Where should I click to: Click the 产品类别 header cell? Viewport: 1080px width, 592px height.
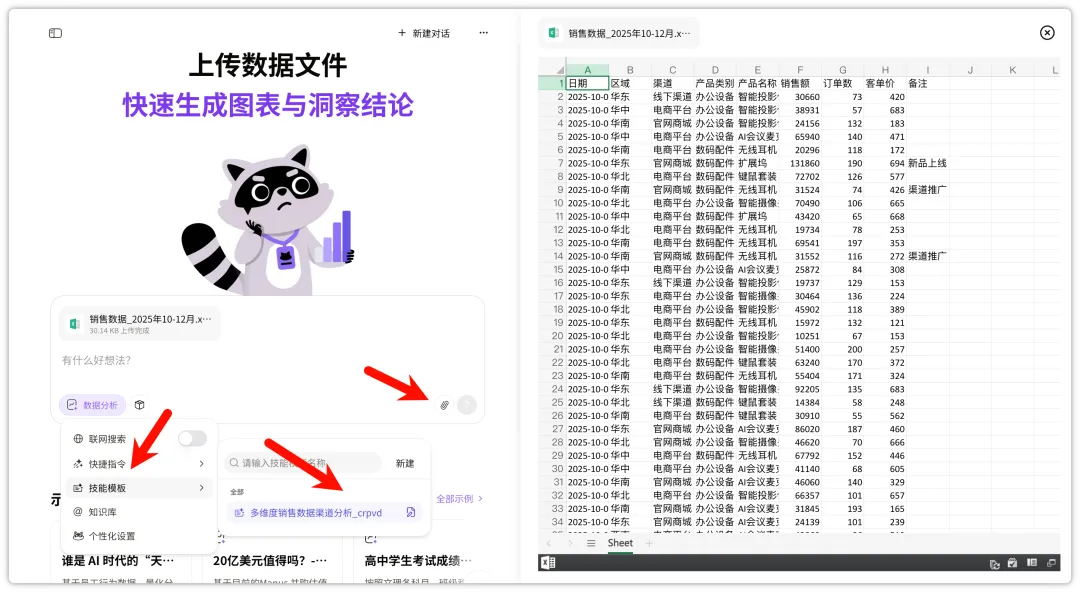(715, 83)
